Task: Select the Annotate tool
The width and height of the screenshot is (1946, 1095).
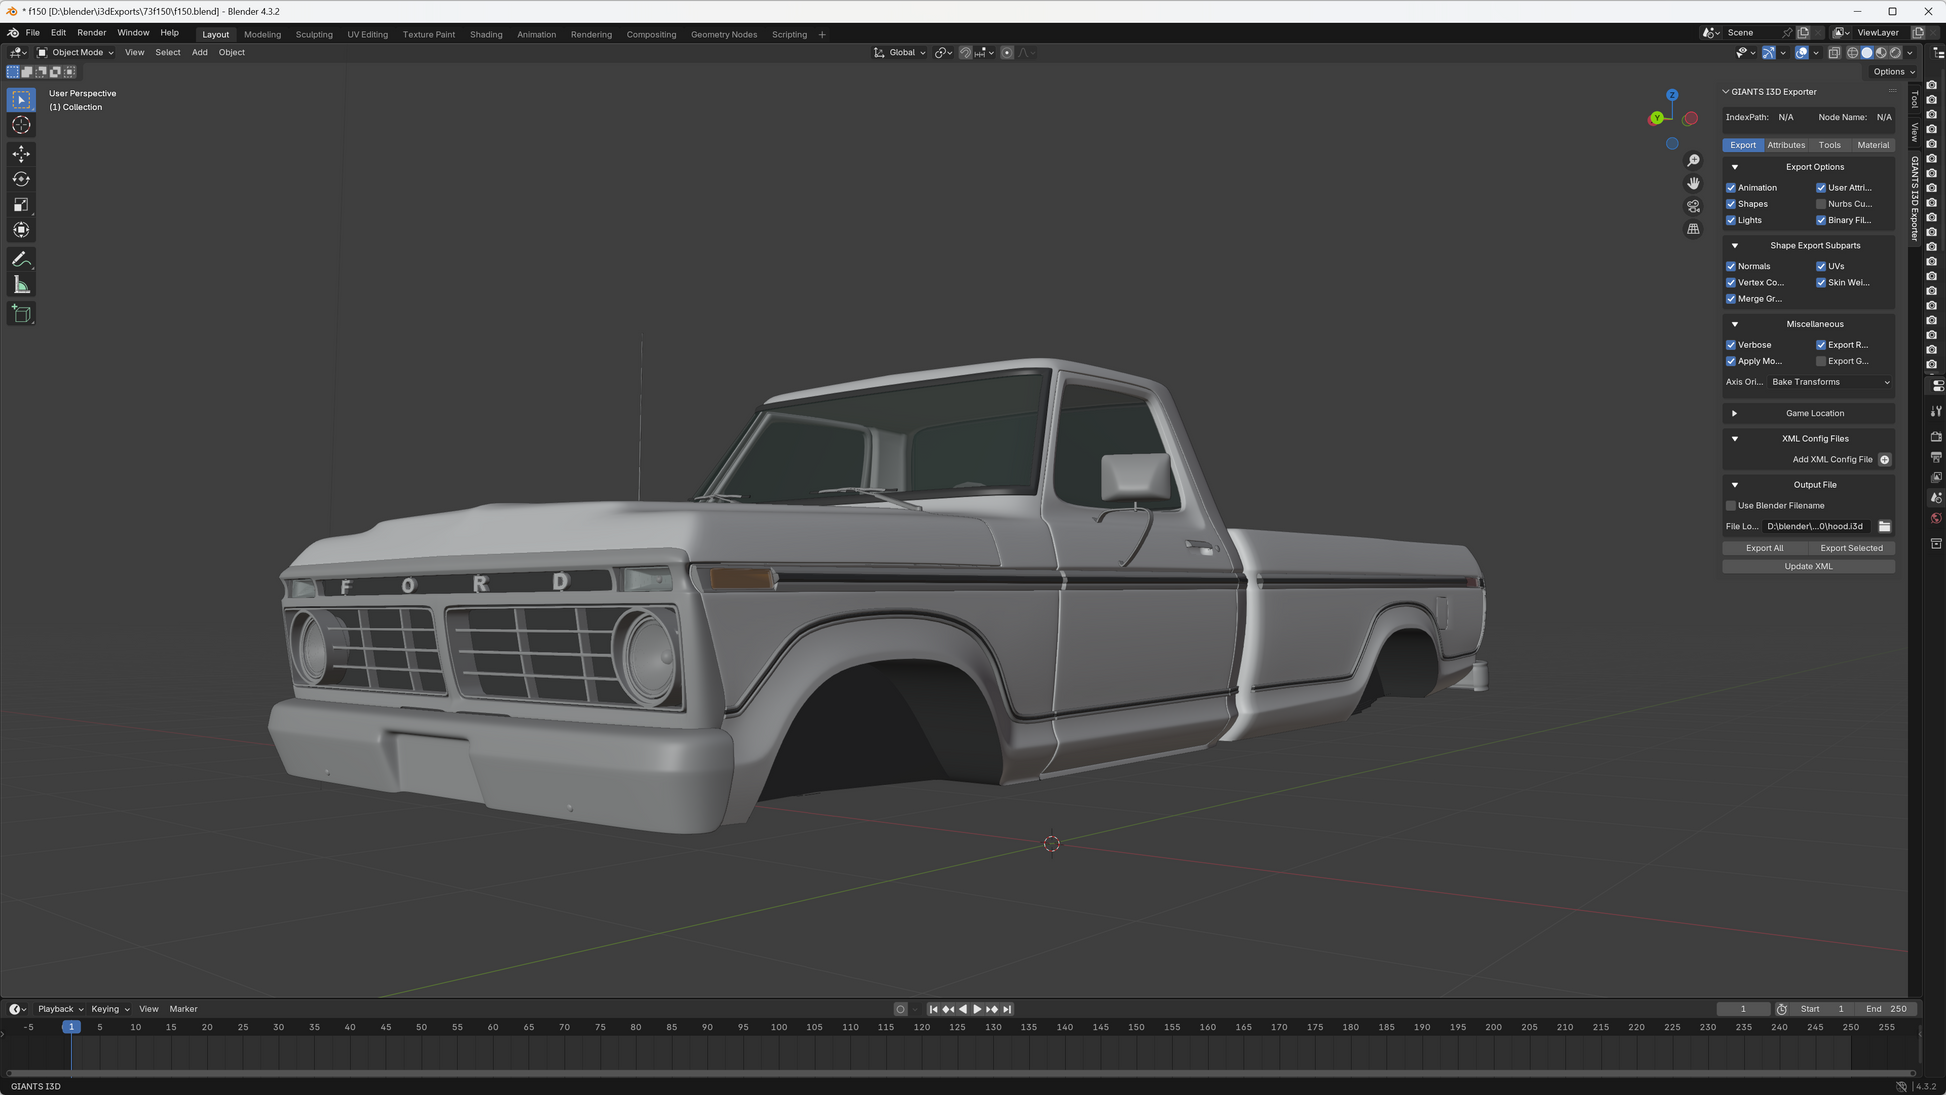Action: (21, 260)
